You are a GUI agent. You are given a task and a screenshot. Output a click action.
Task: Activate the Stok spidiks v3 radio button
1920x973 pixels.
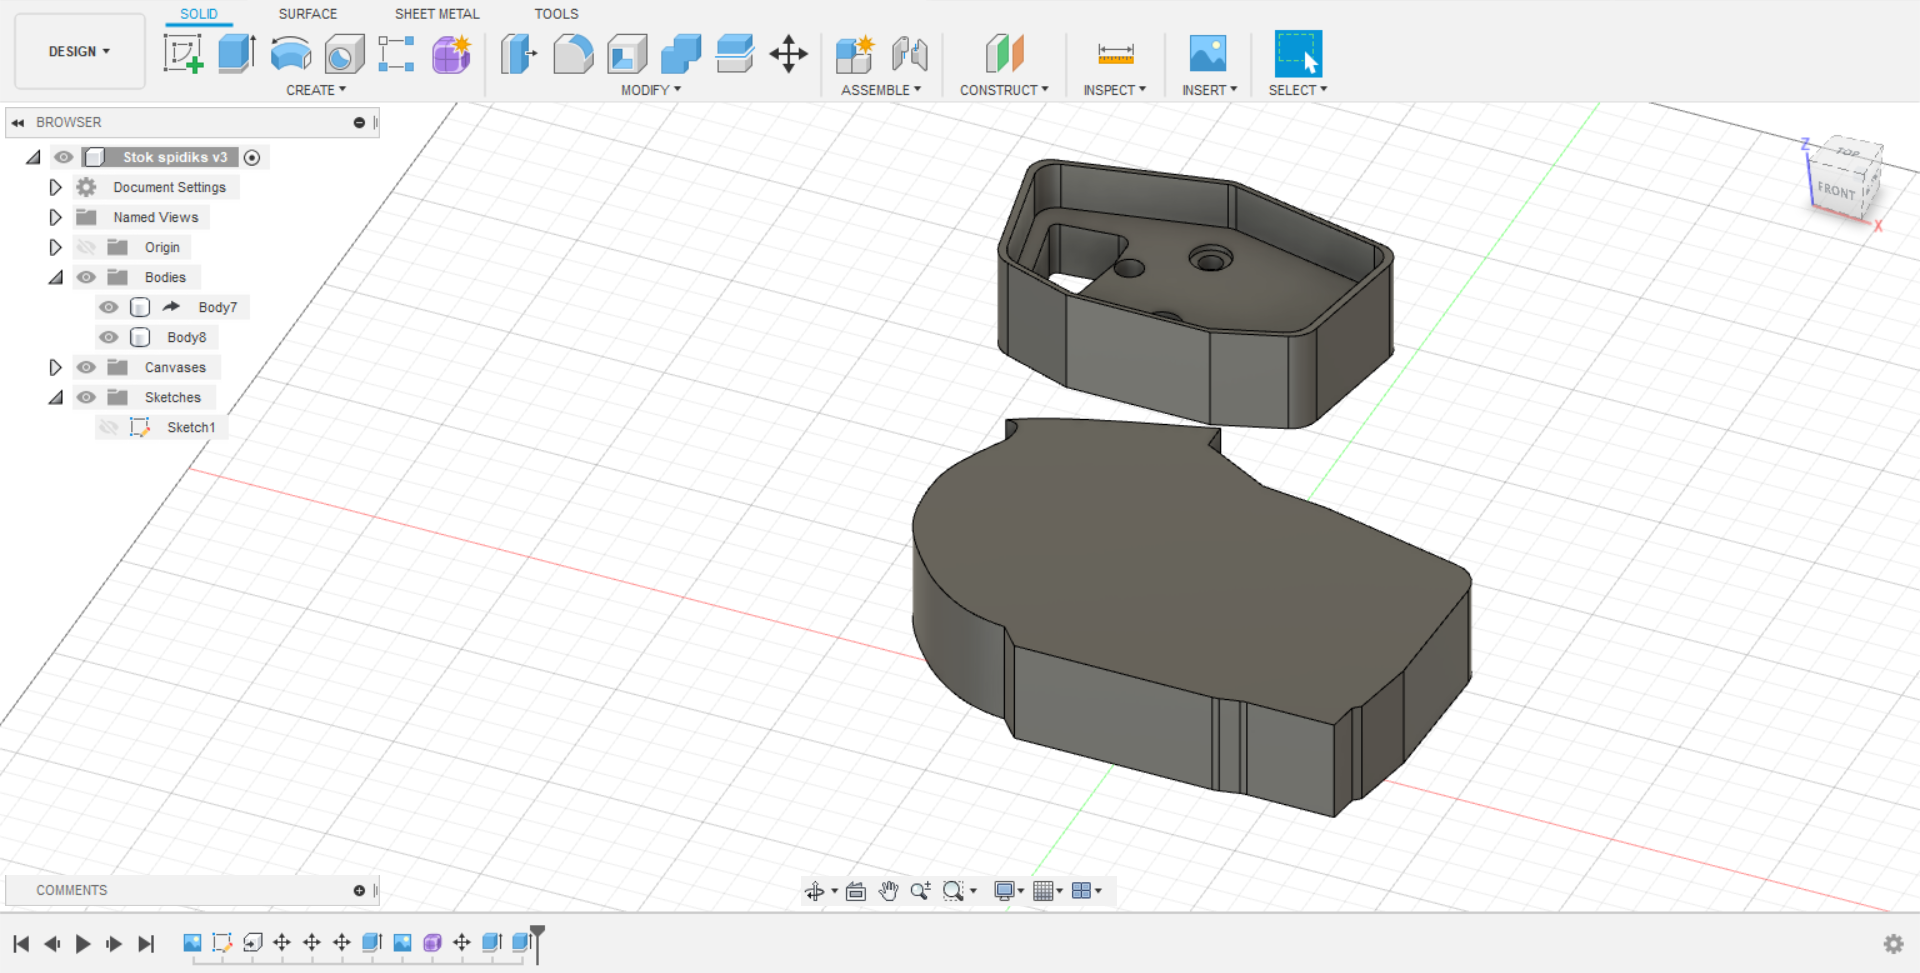click(x=253, y=157)
